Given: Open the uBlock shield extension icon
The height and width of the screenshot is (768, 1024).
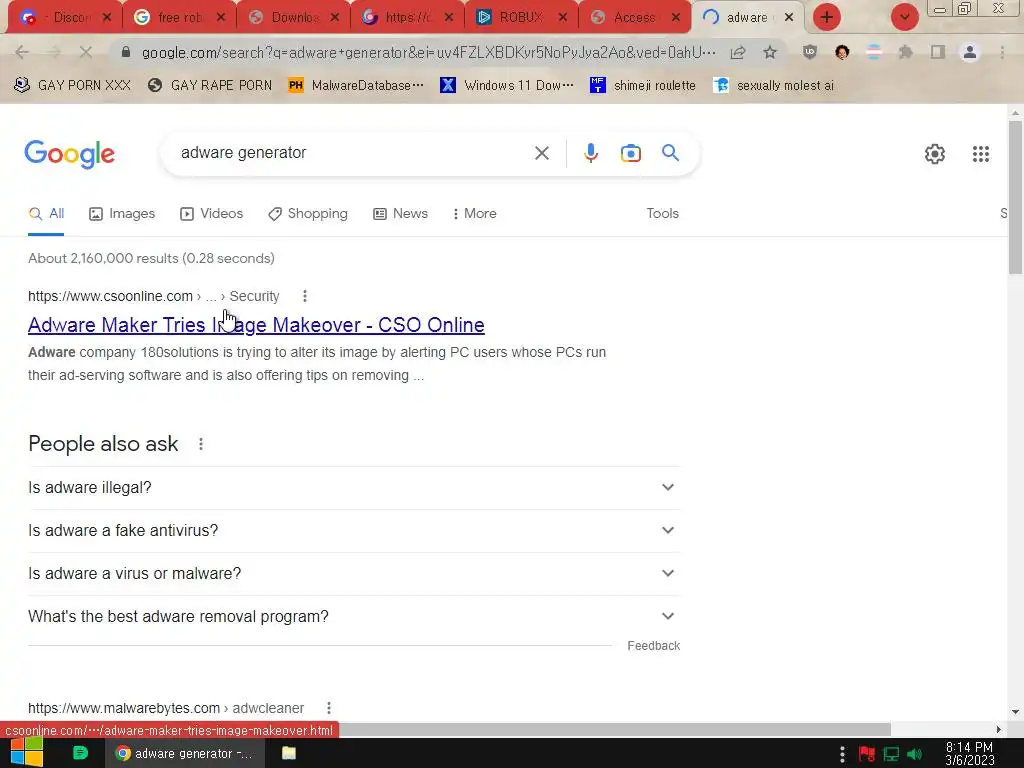Looking at the screenshot, I should [810, 53].
